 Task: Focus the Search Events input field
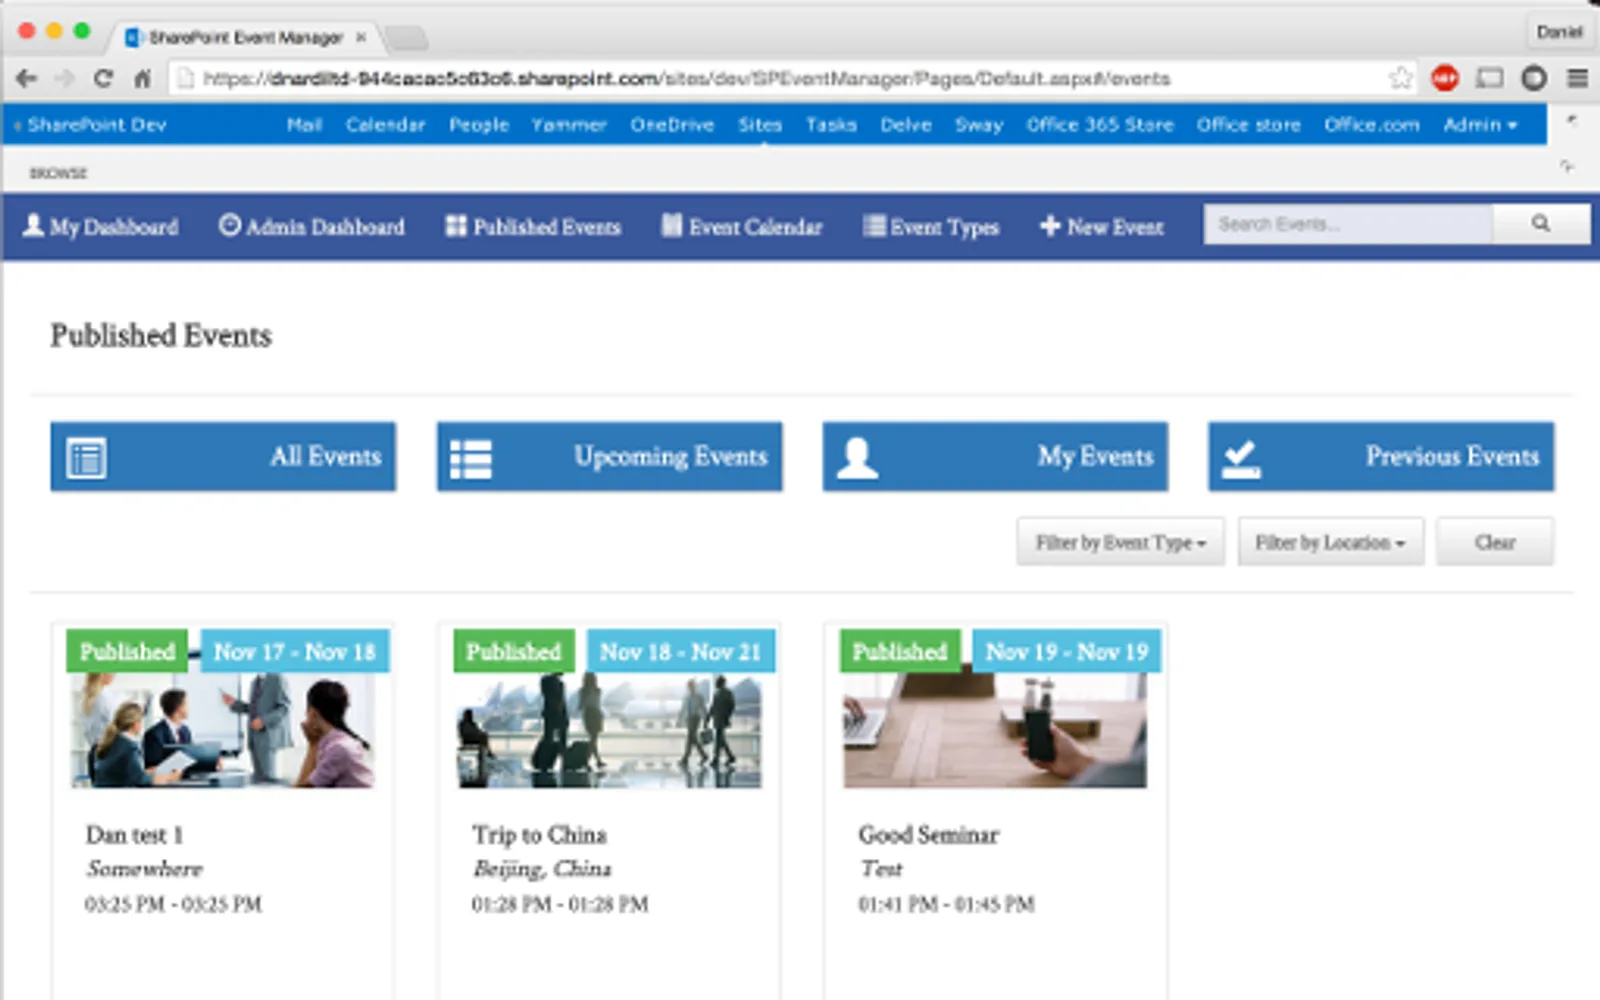coord(1349,224)
